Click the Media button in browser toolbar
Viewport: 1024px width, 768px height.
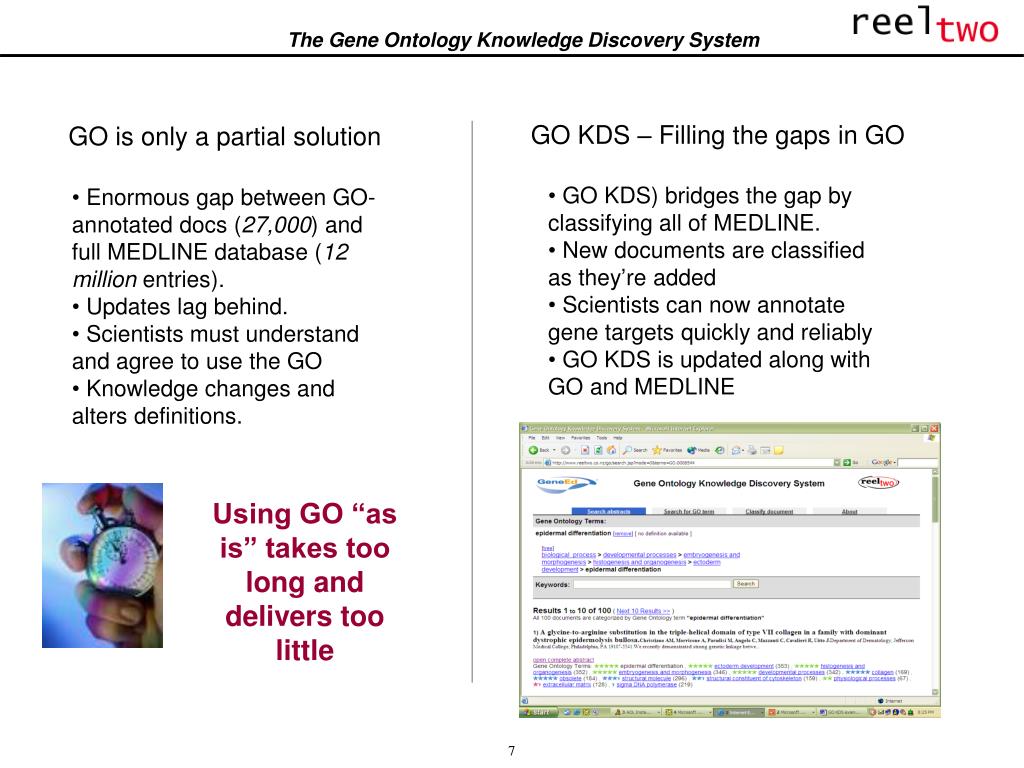699,450
